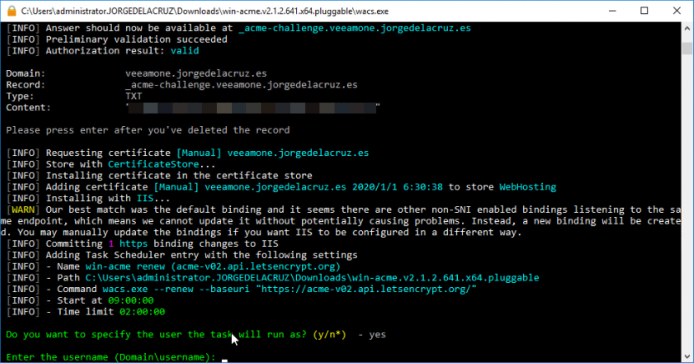Image resolution: width=694 pixels, height=363 pixels.
Task: Click the green 'valid' authorization result
Action: coord(185,50)
